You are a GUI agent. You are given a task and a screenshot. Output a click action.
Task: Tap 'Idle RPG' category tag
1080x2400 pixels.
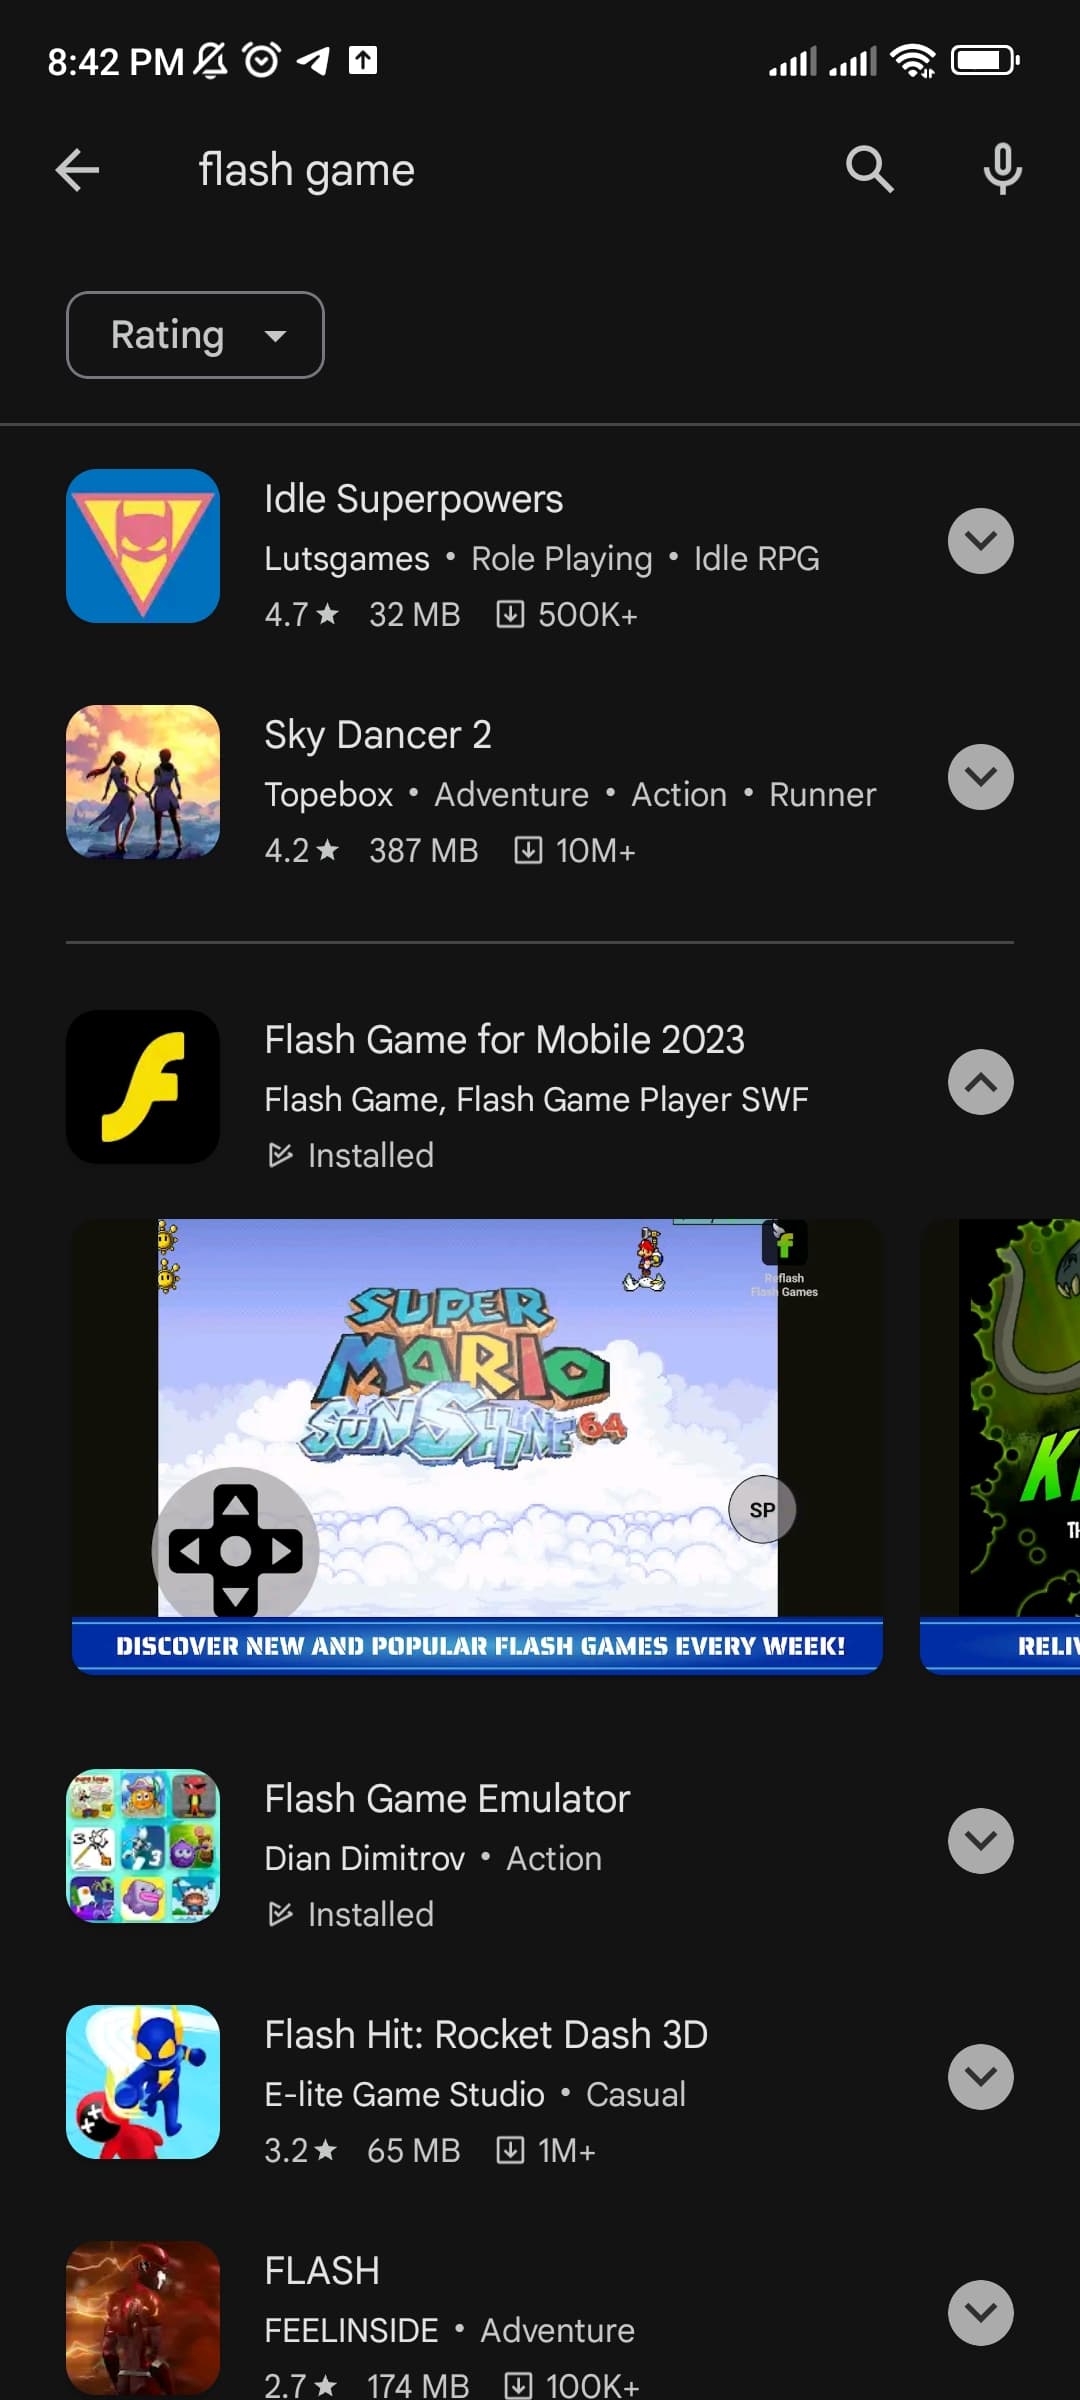point(757,559)
